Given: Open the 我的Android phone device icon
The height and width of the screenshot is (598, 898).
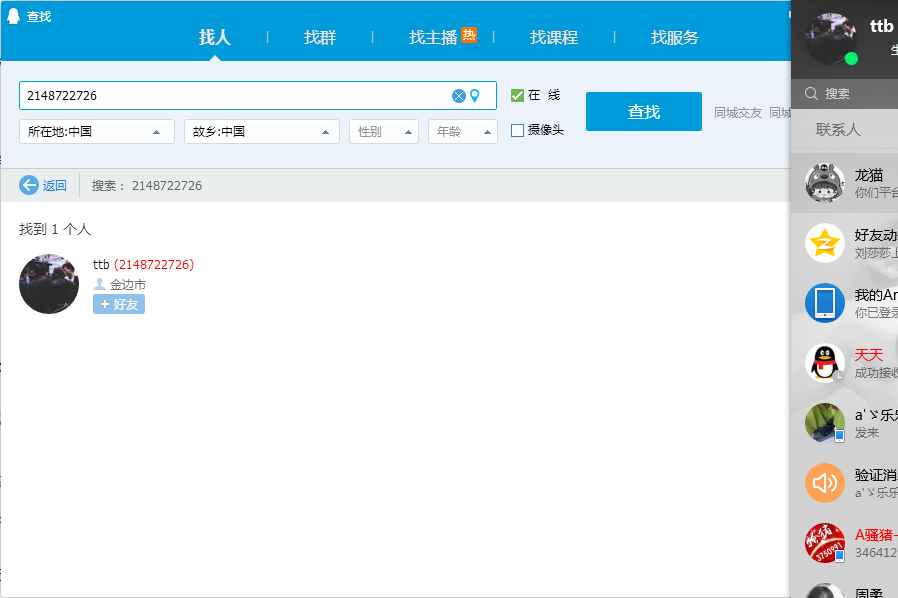Looking at the screenshot, I should click(x=825, y=303).
